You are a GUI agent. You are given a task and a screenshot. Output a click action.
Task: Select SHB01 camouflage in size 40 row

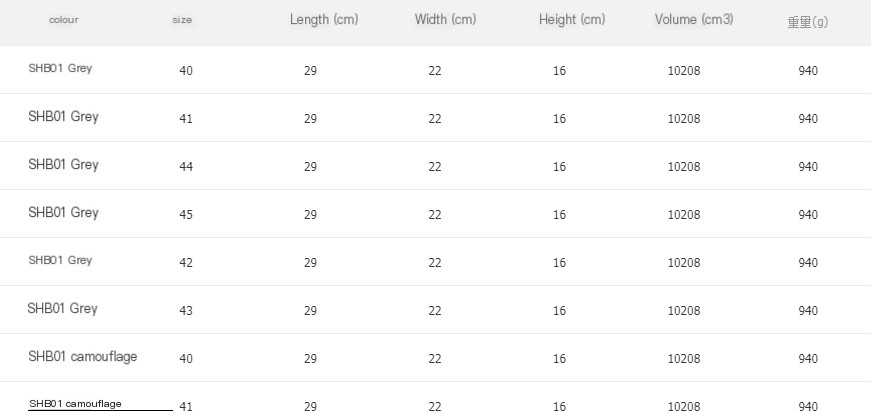click(83, 357)
